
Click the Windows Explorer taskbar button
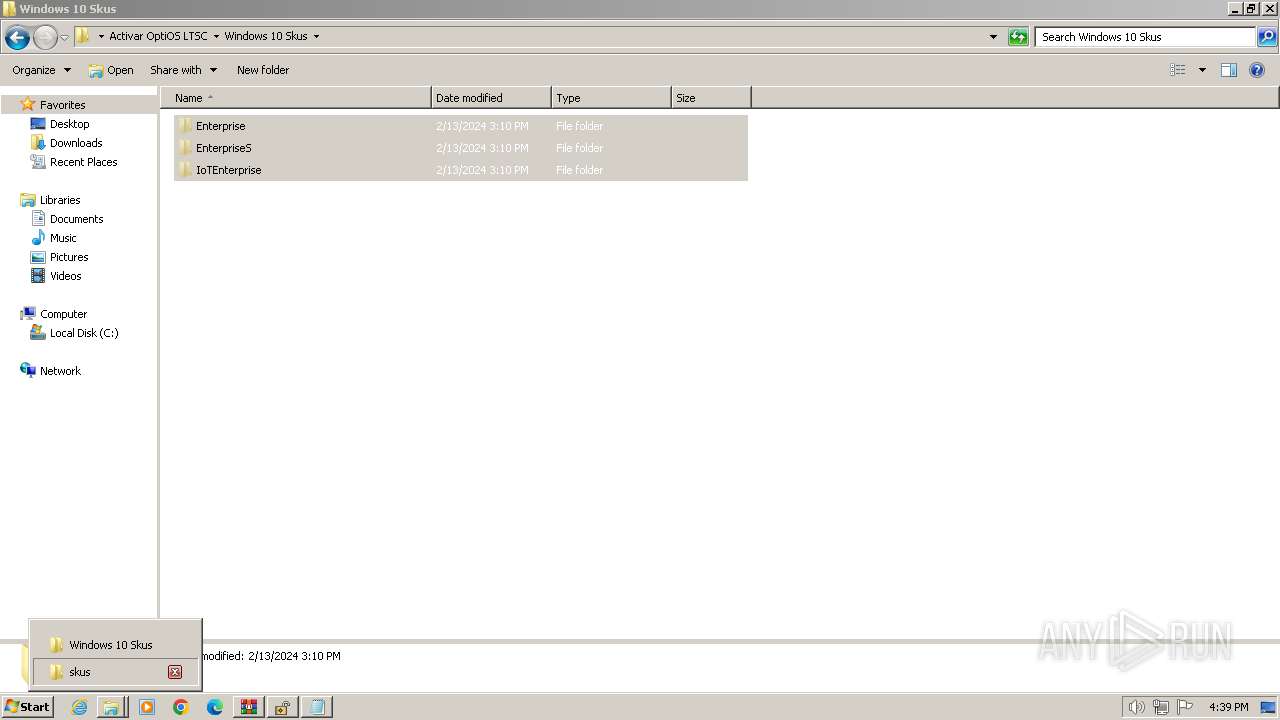[x=111, y=707]
